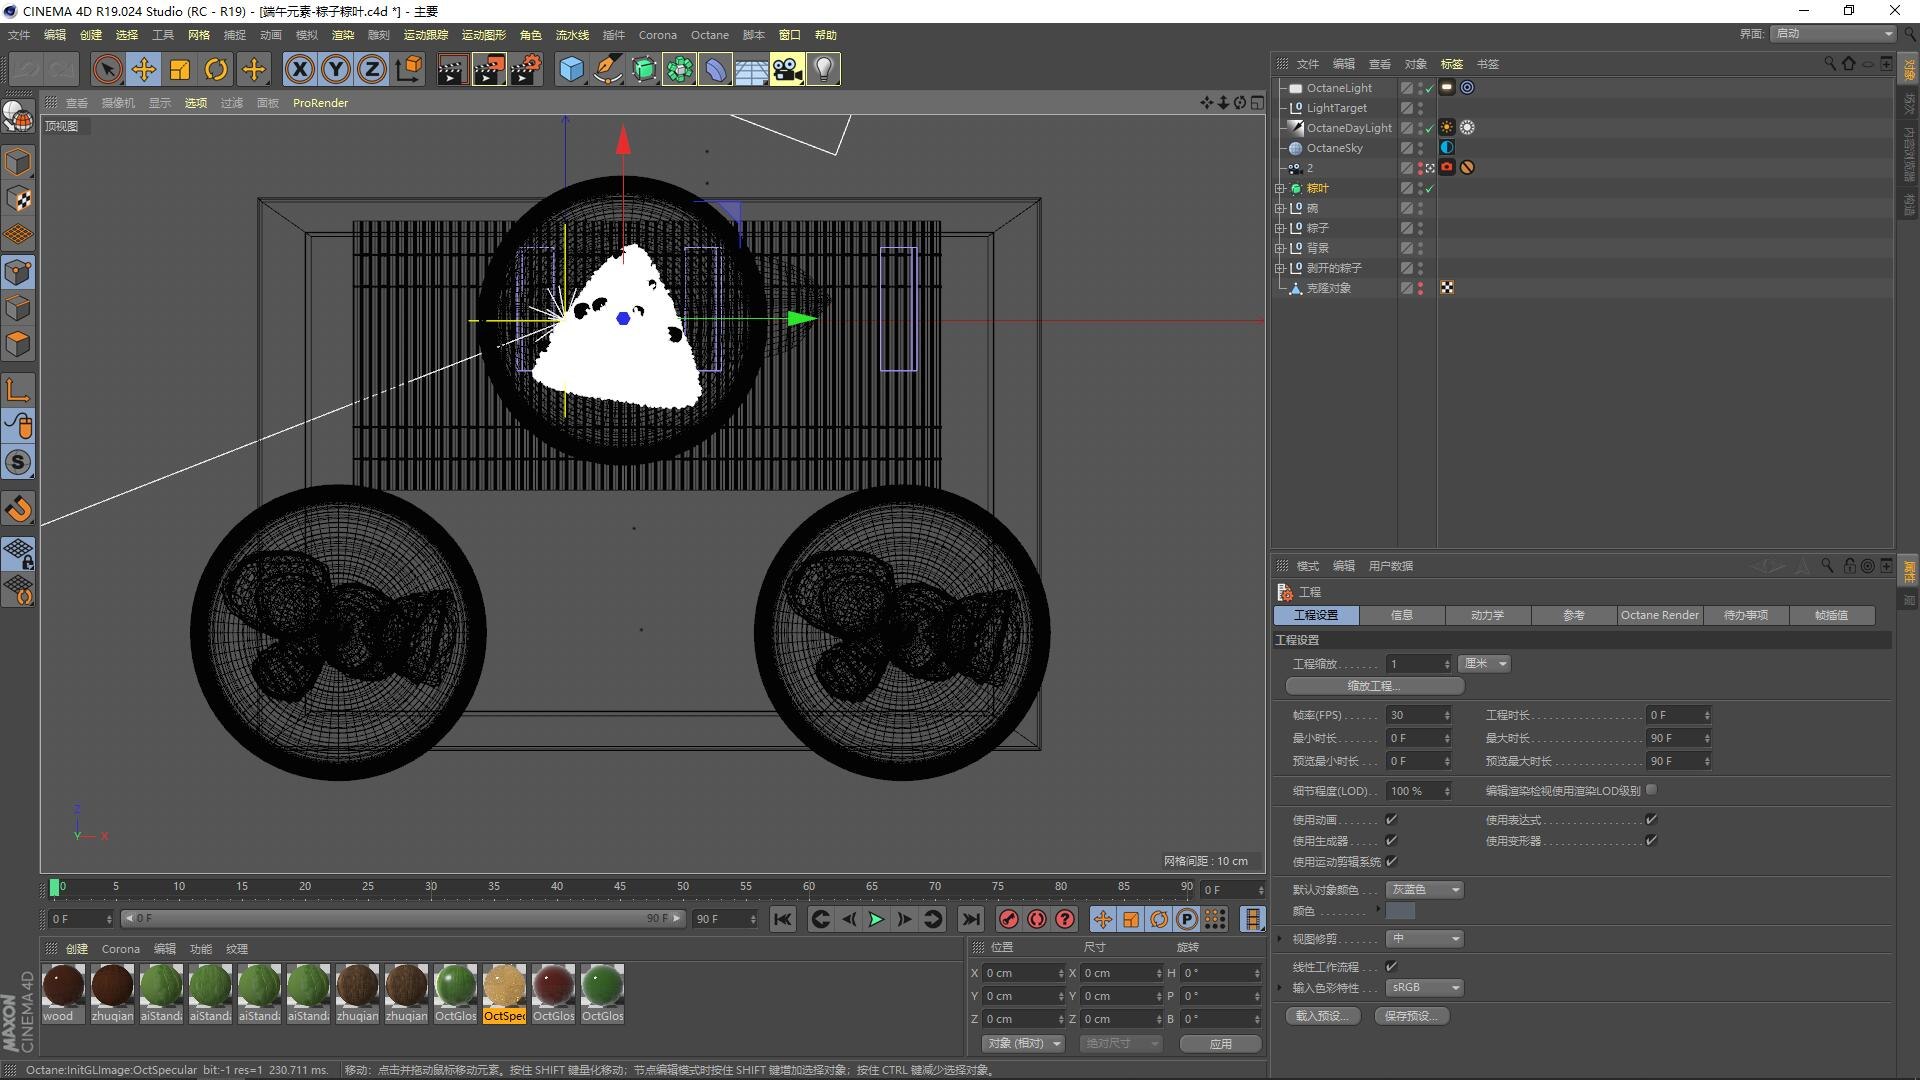The image size is (1920, 1080).
Task: Open the 输入色彩特性 sRGB dropdown
Action: coord(1425,987)
